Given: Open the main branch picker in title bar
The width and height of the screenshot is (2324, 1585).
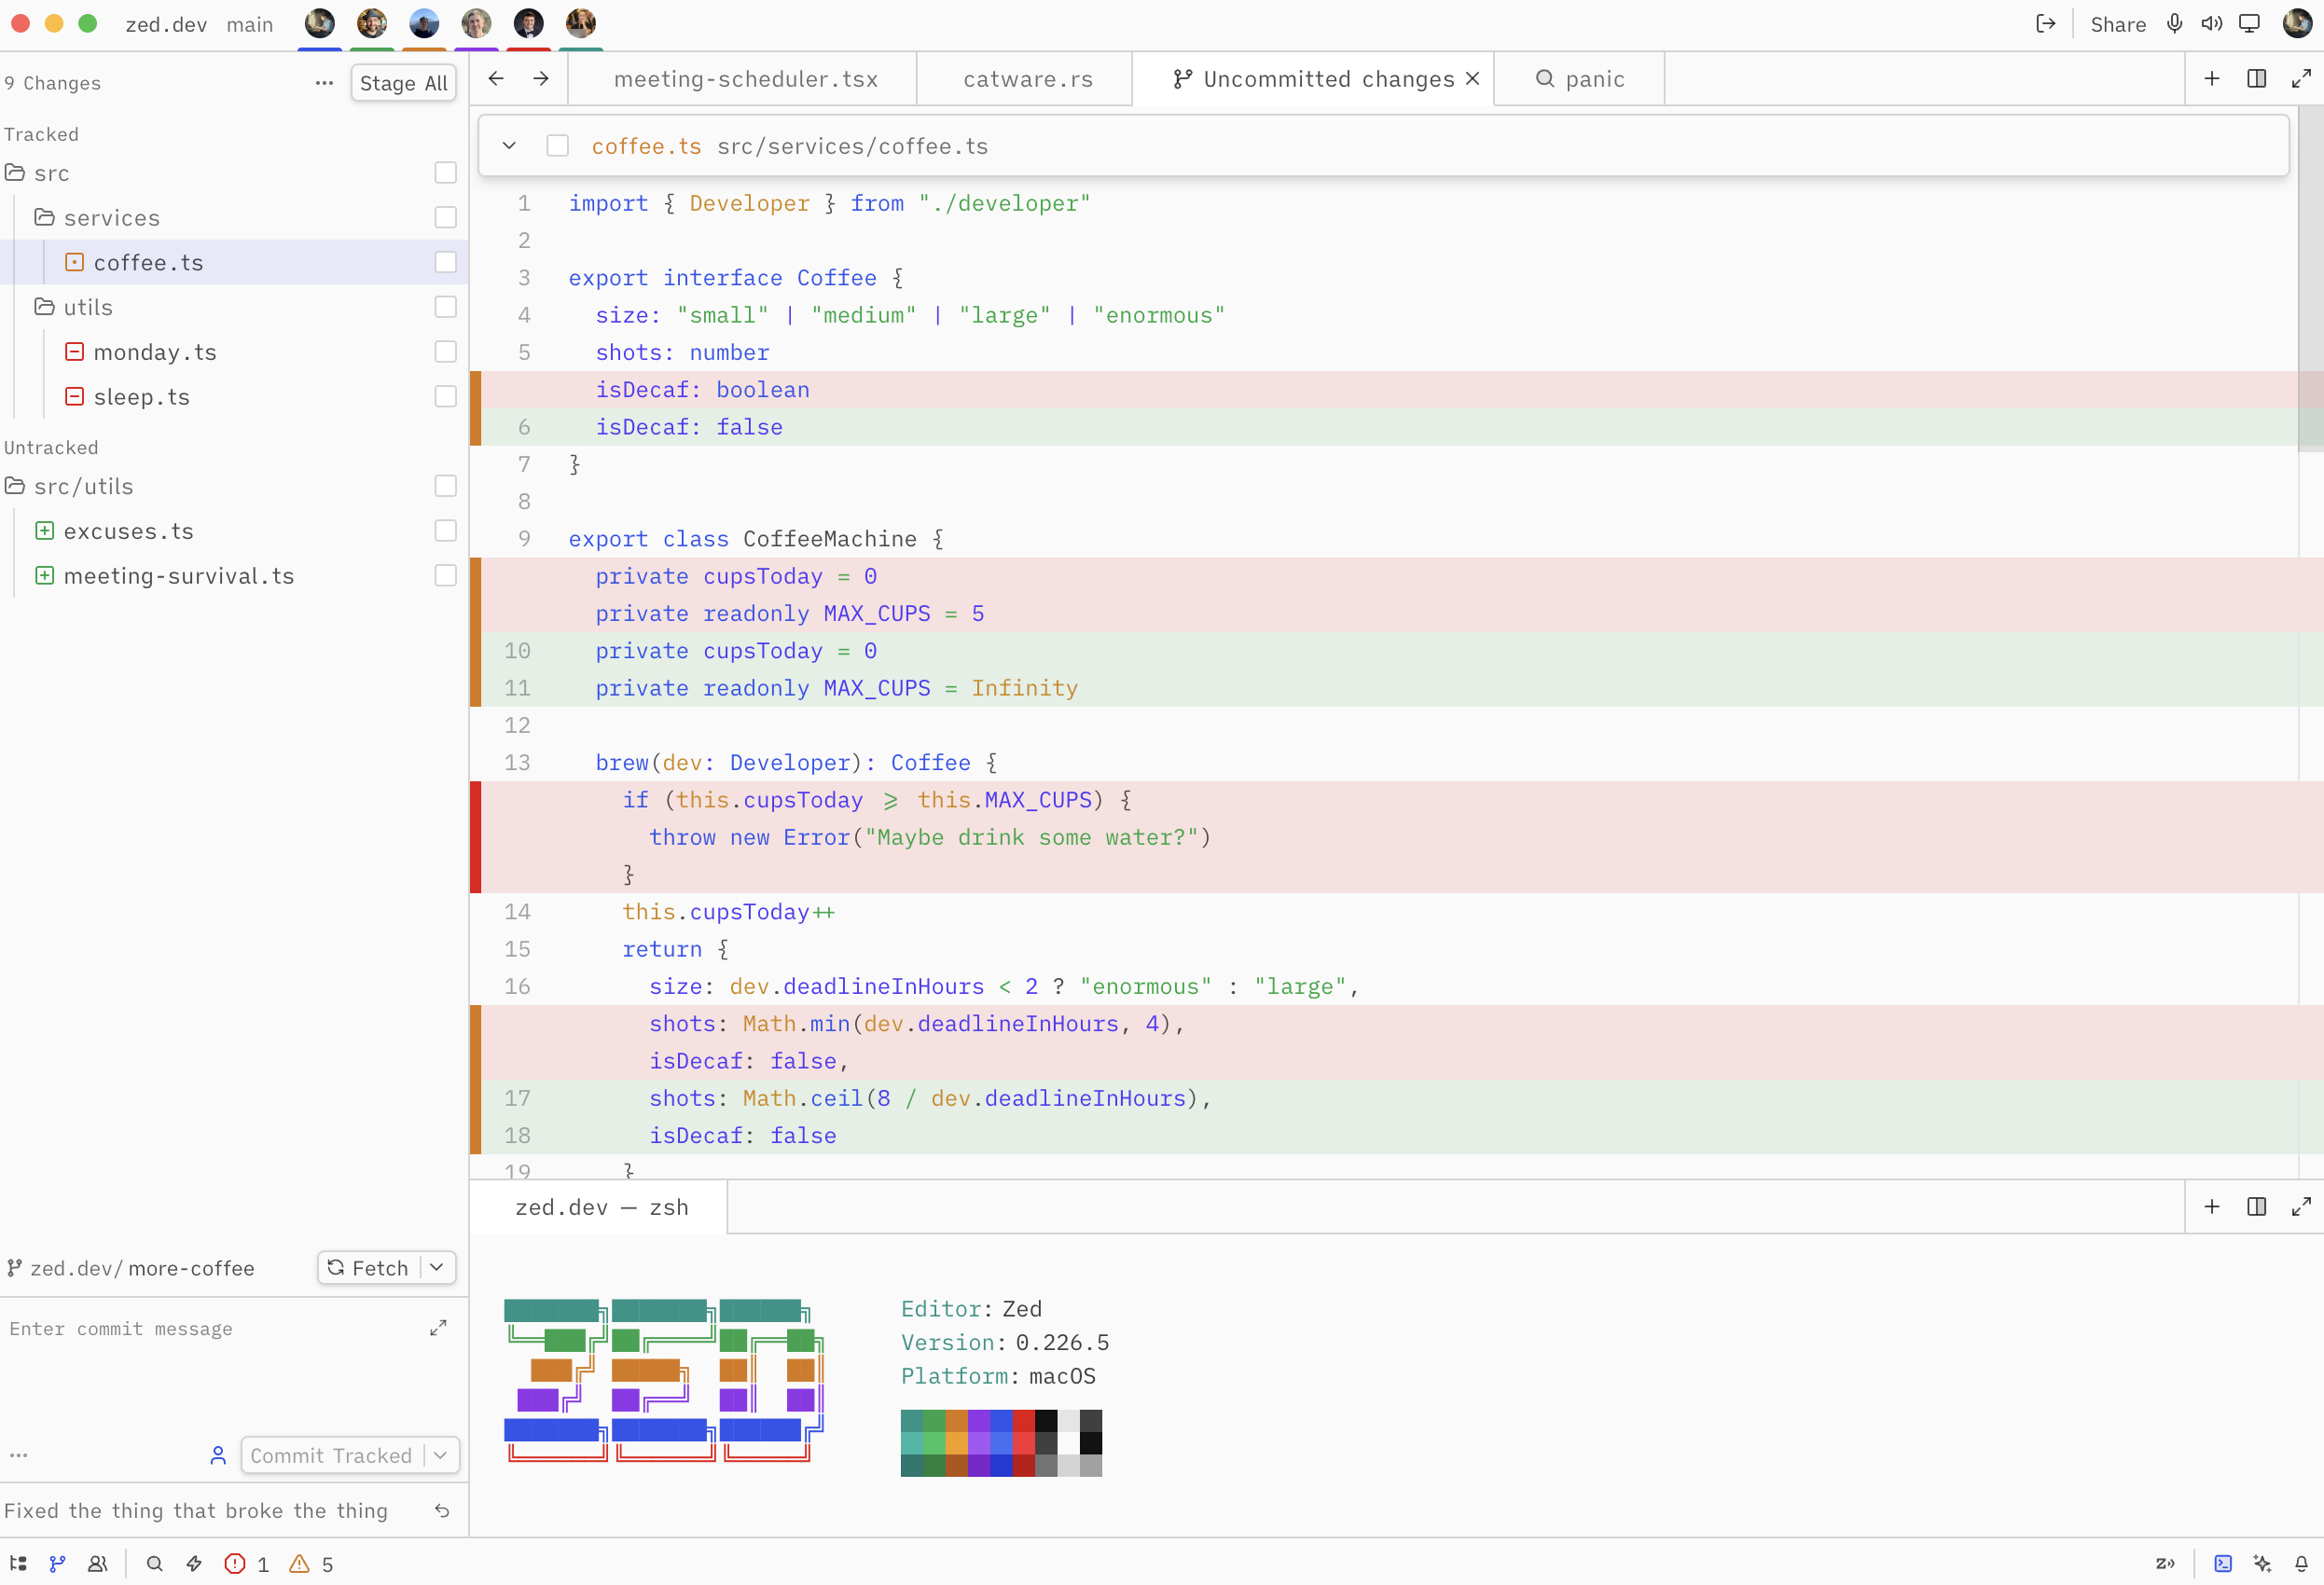Looking at the screenshot, I should pos(249,24).
